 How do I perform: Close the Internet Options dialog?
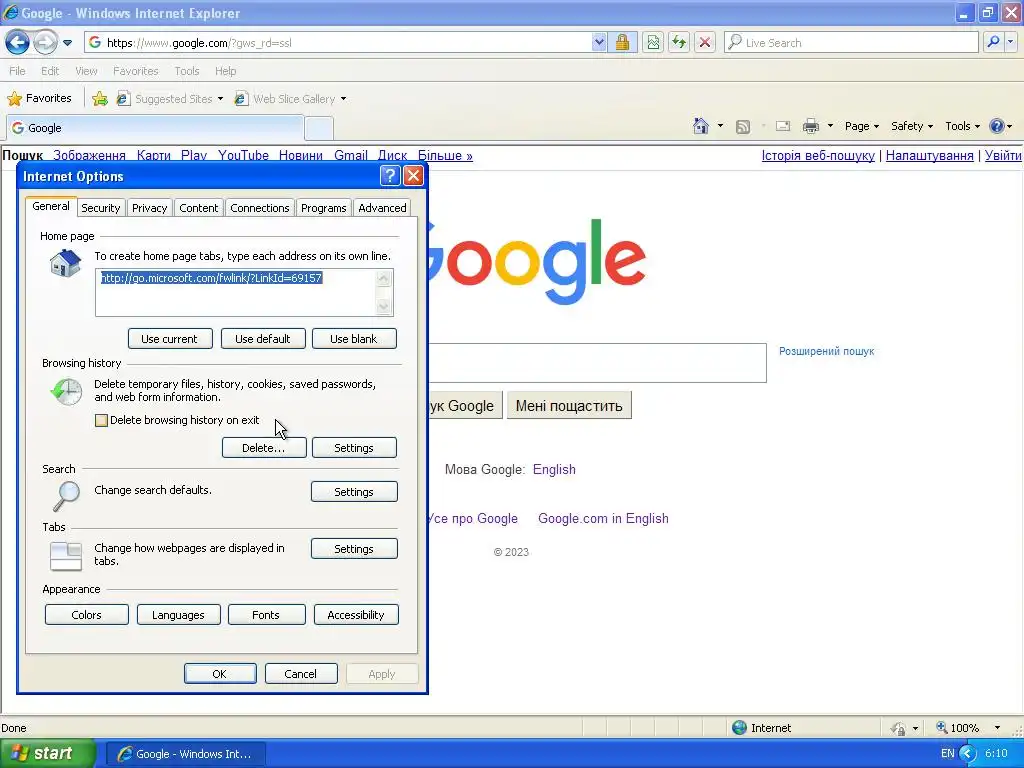click(x=413, y=175)
